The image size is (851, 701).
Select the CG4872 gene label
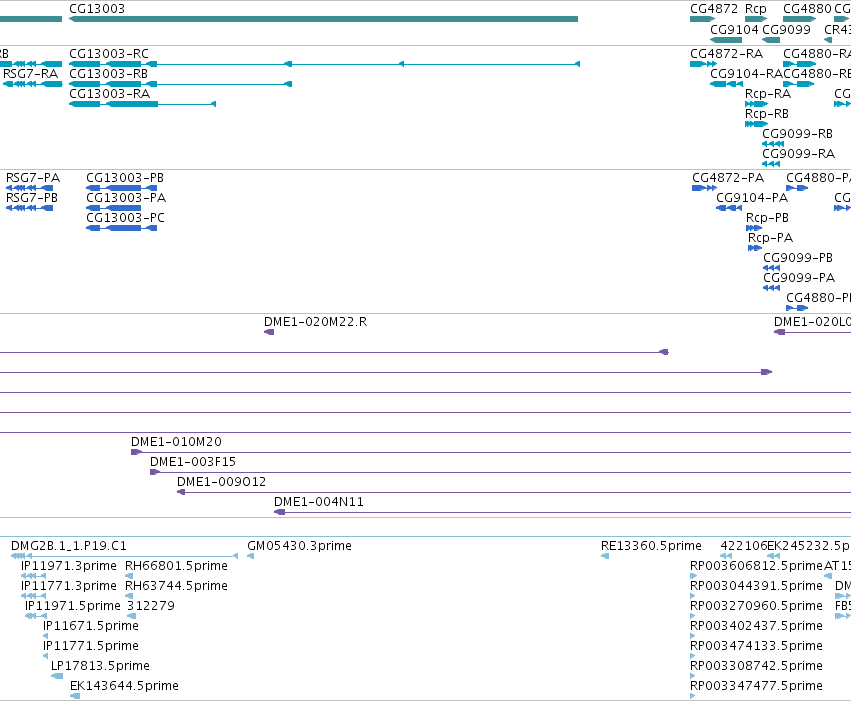click(x=714, y=9)
